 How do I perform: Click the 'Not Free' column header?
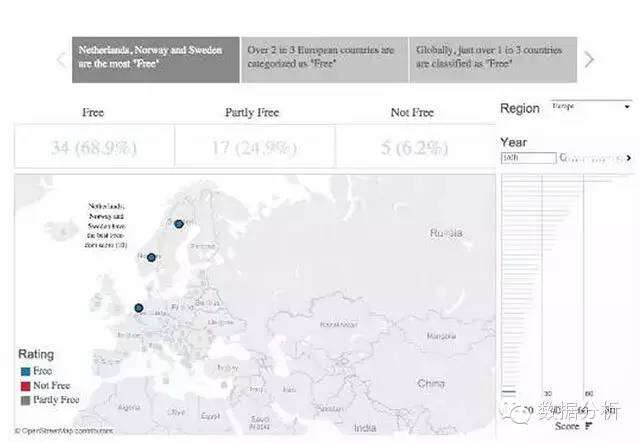412,112
